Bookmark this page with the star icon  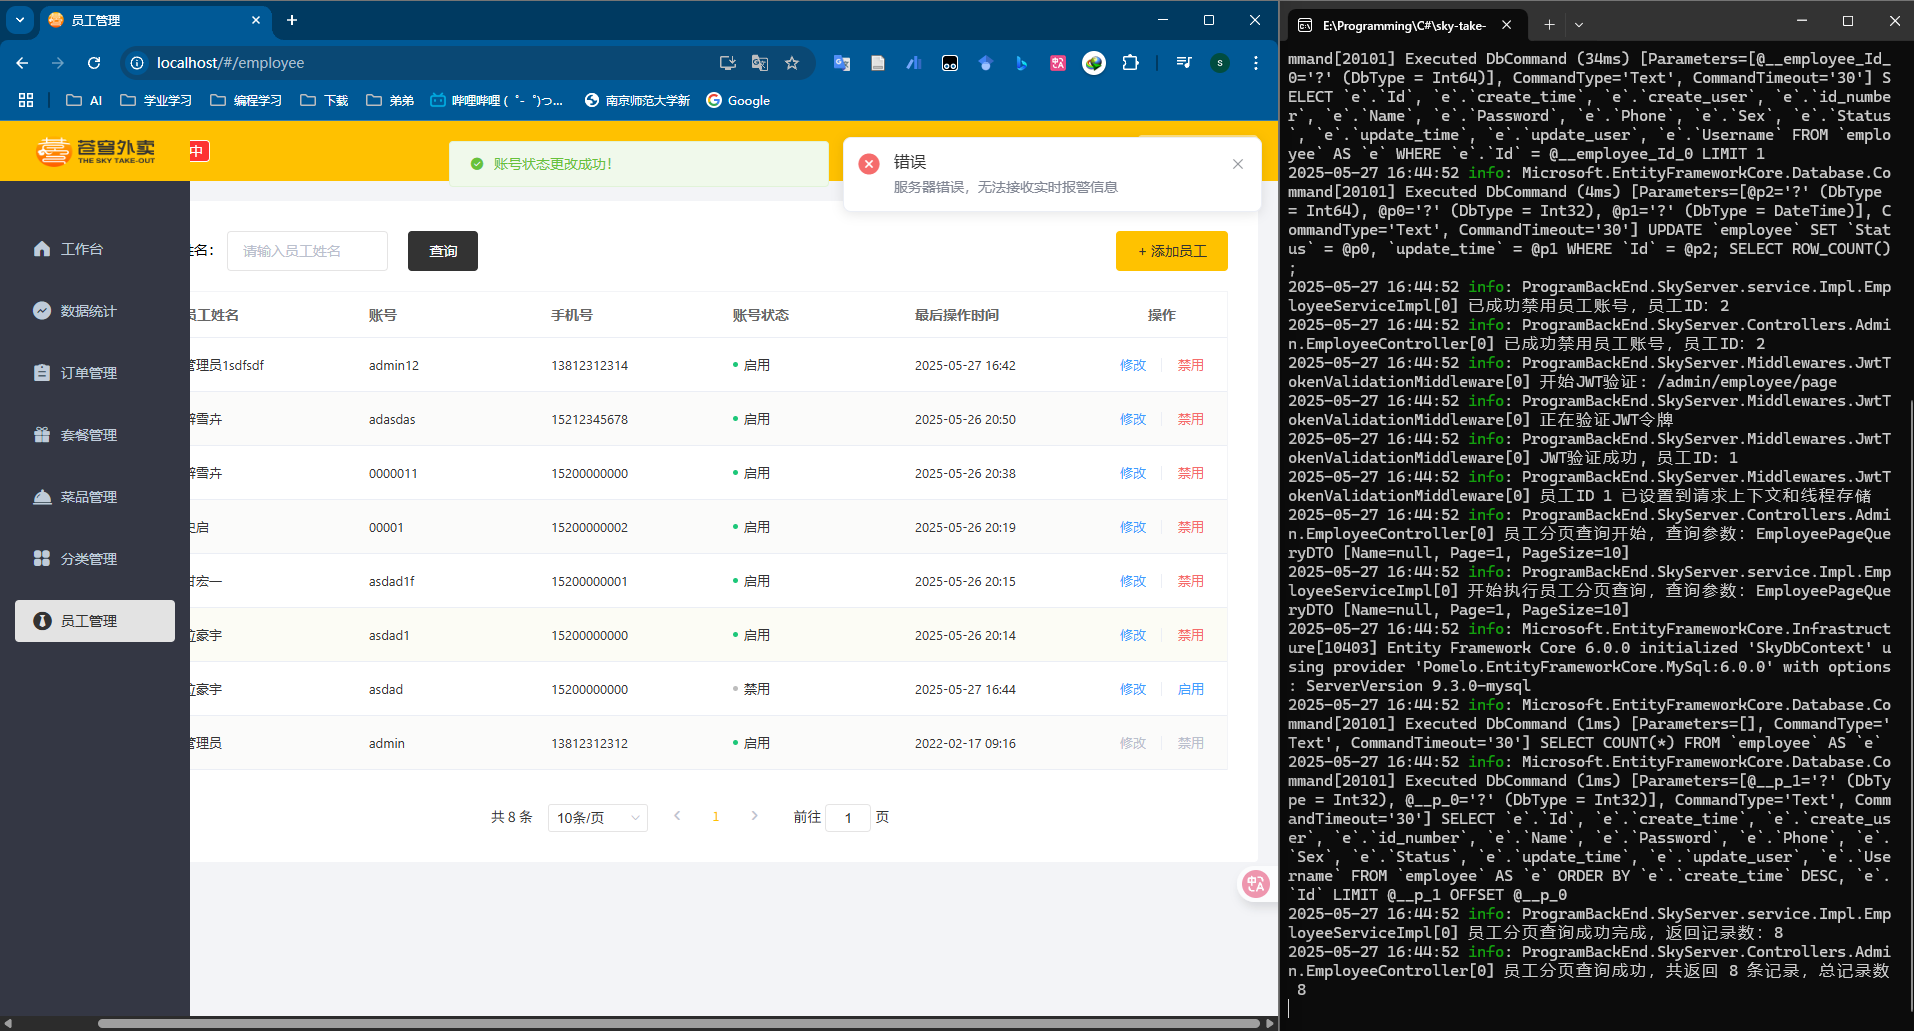(792, 63)
